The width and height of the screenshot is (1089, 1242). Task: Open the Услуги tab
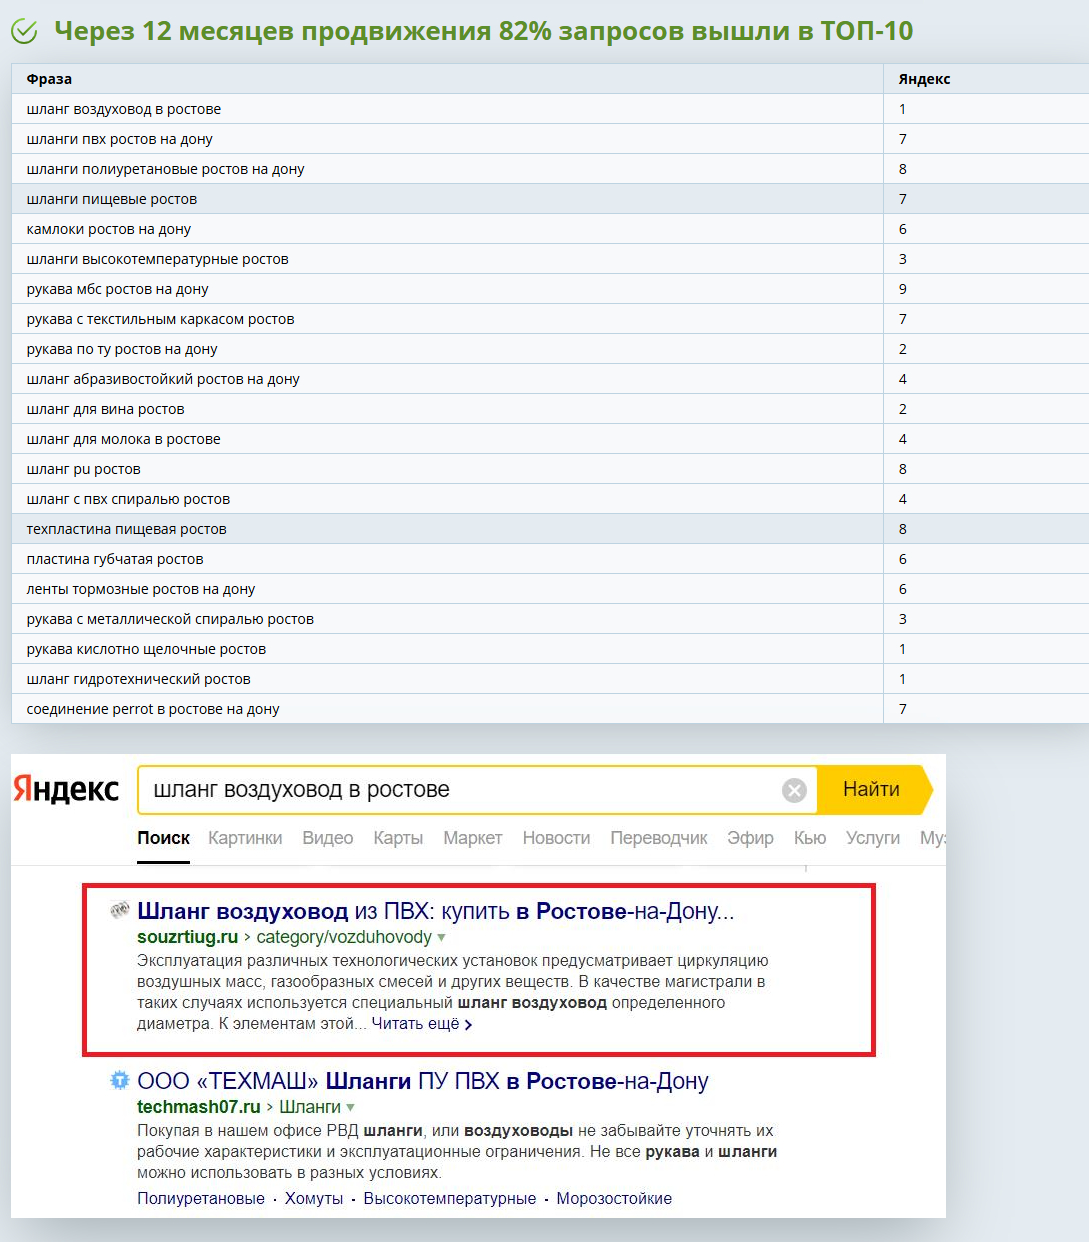click(873, 838)
